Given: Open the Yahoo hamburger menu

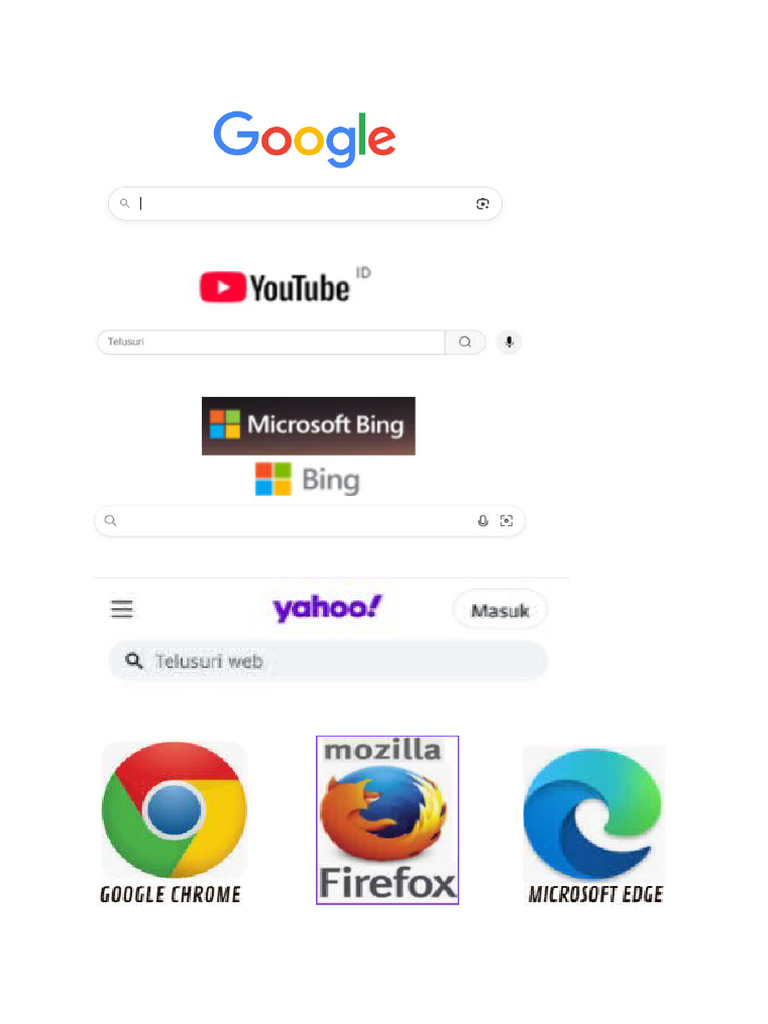Looking at the screenshot, I should [x=122, y=609].
